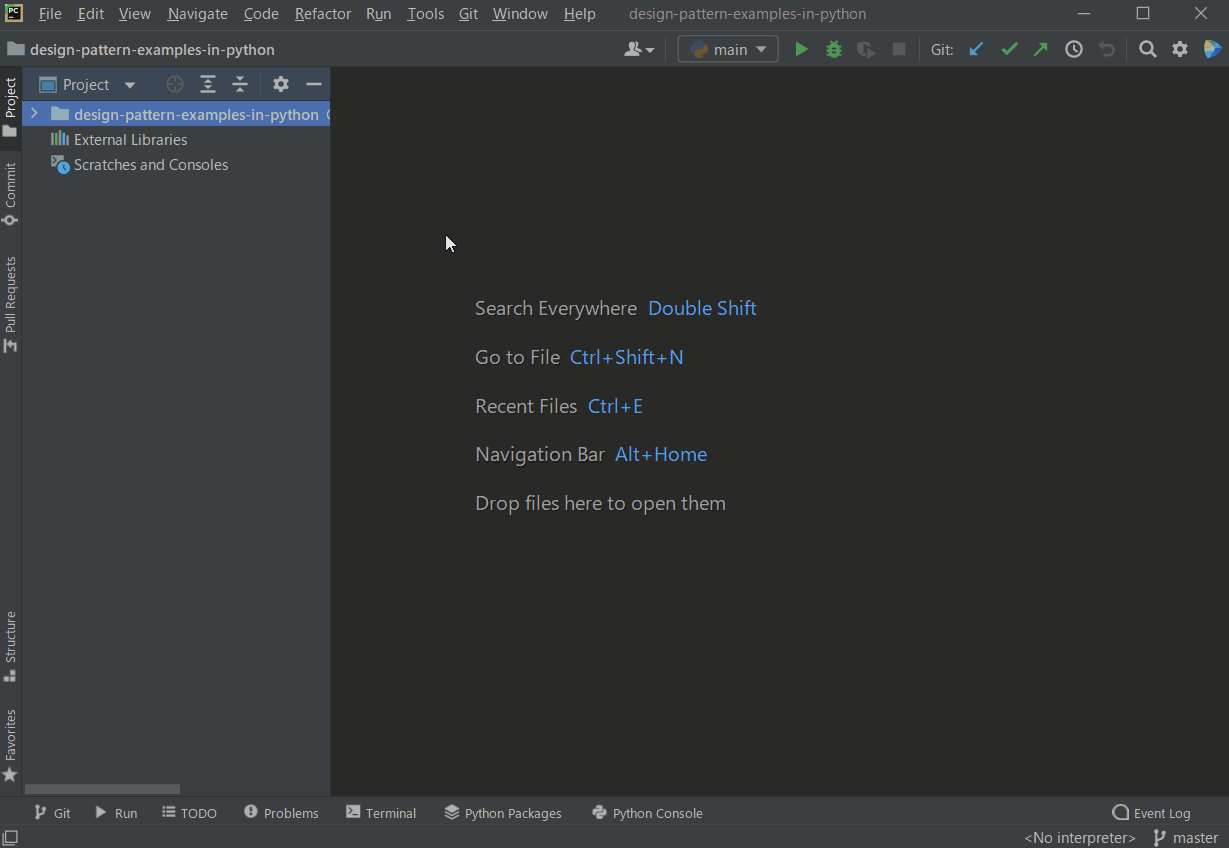Select Scratches and Consoles node
1229x848 pixels.
(150, 165)
